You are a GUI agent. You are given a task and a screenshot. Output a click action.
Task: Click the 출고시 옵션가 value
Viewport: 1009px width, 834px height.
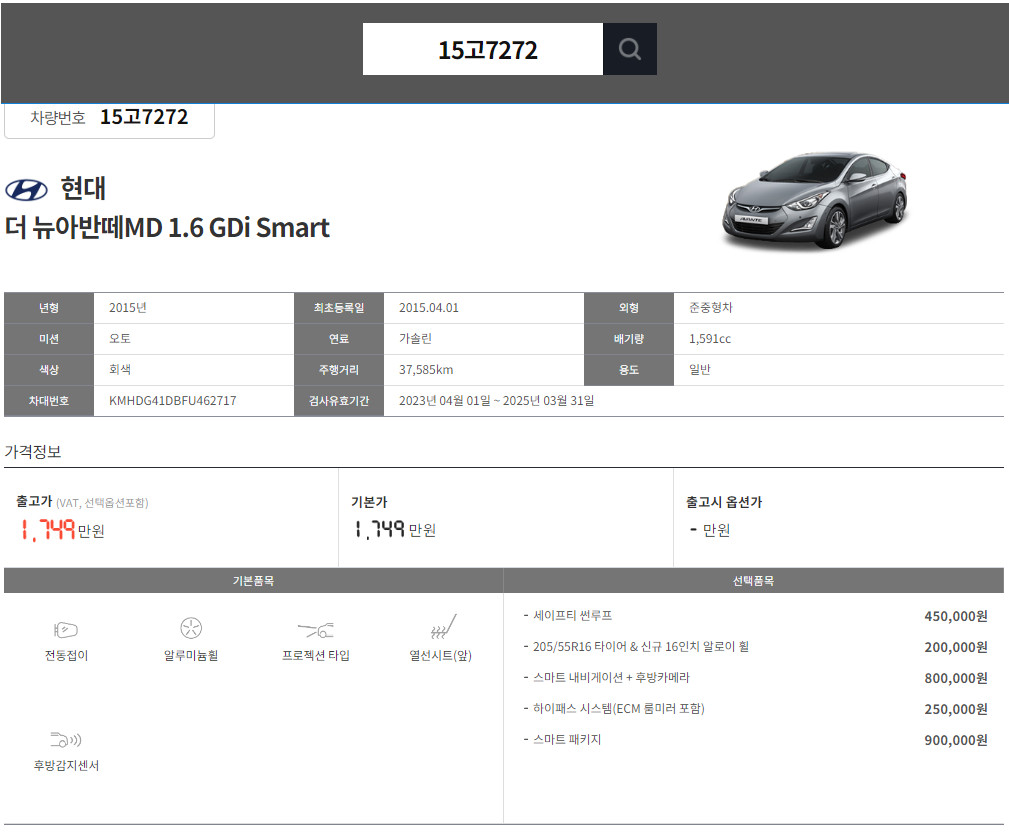click(710, 530)
